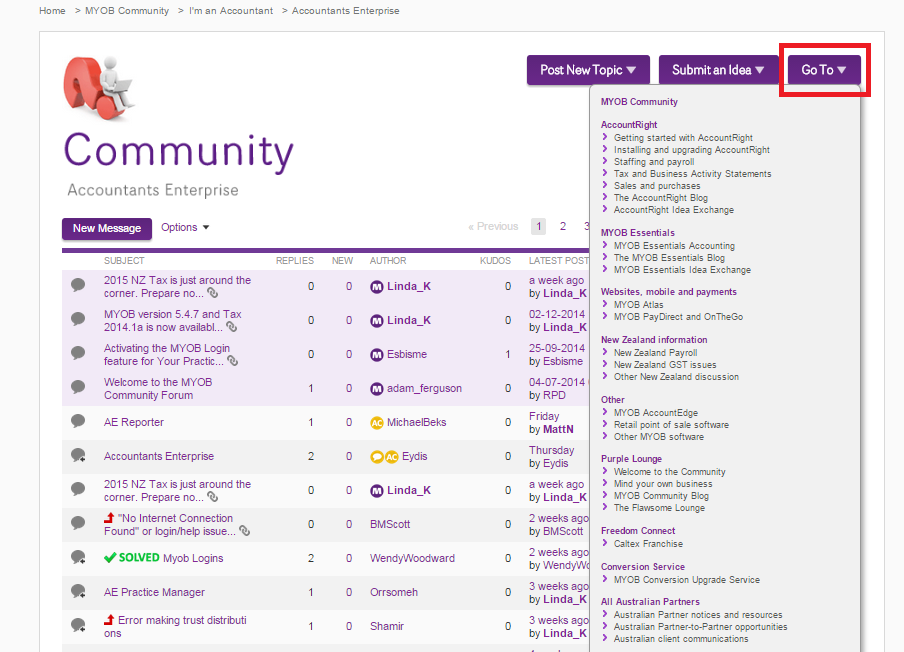This screenshot has width=904, height=652.
Task: Navigate to I'm an Accountant breadcrumb
Action: point(231,11)
